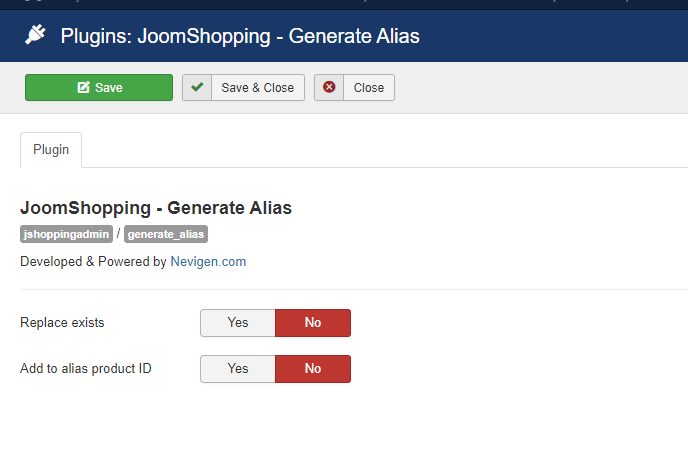The height and width of the screenshot is (474, 688).
Task: Click the green checkmark icon beside Save & Close
Action: (197, 88)
